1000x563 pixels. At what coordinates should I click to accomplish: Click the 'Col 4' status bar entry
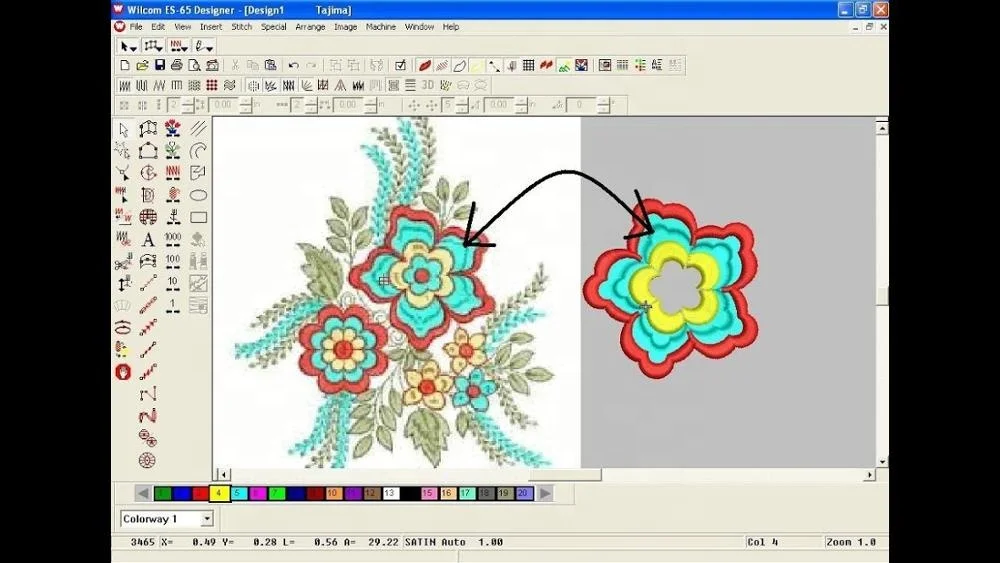point(763,542)
